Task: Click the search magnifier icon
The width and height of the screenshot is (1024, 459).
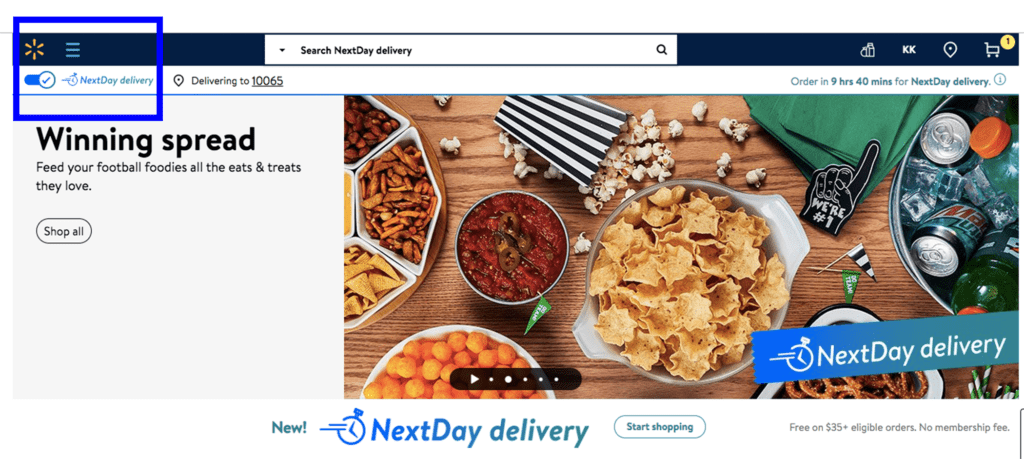Action: (x=662, y=50)
